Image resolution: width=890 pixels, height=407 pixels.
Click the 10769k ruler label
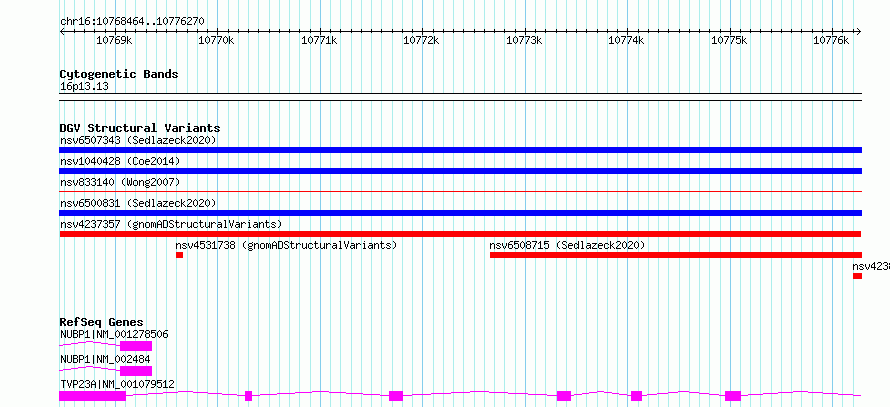[x=114, y=40]
